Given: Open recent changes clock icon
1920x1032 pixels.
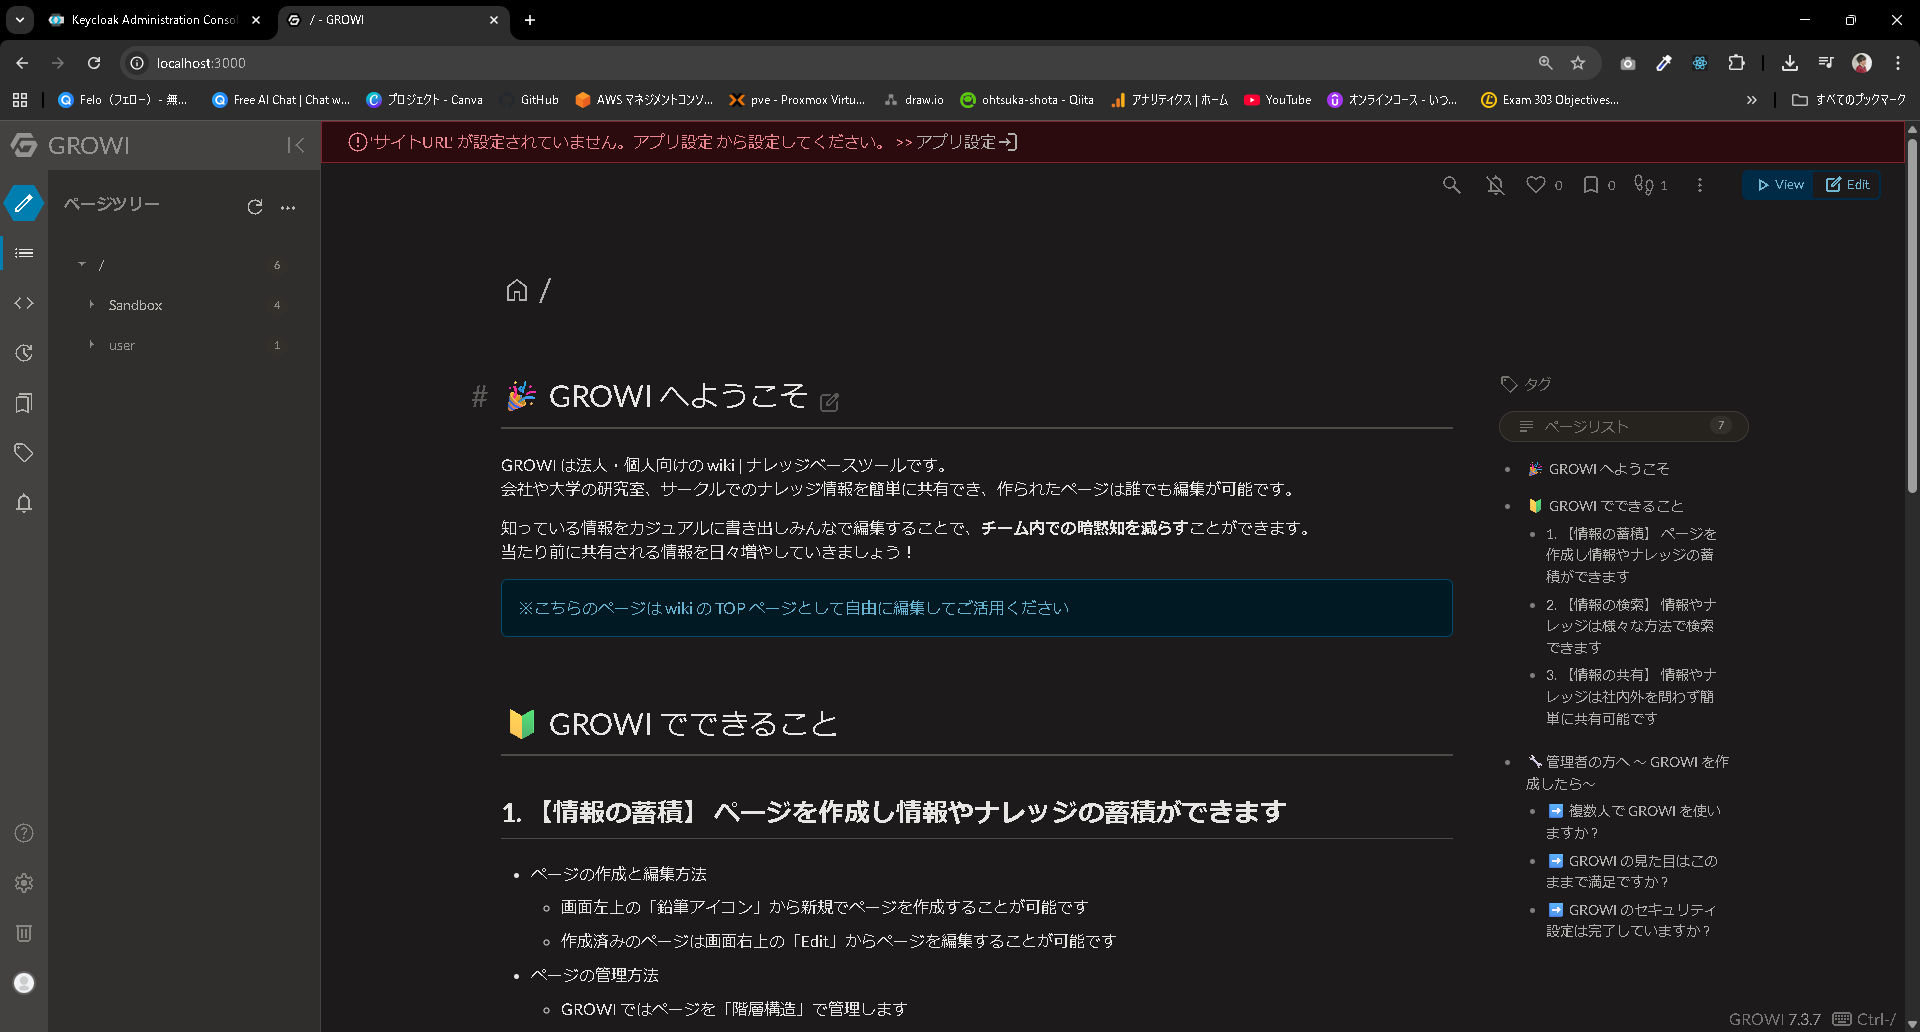Looking at the screenshot, I should point(24,353).
